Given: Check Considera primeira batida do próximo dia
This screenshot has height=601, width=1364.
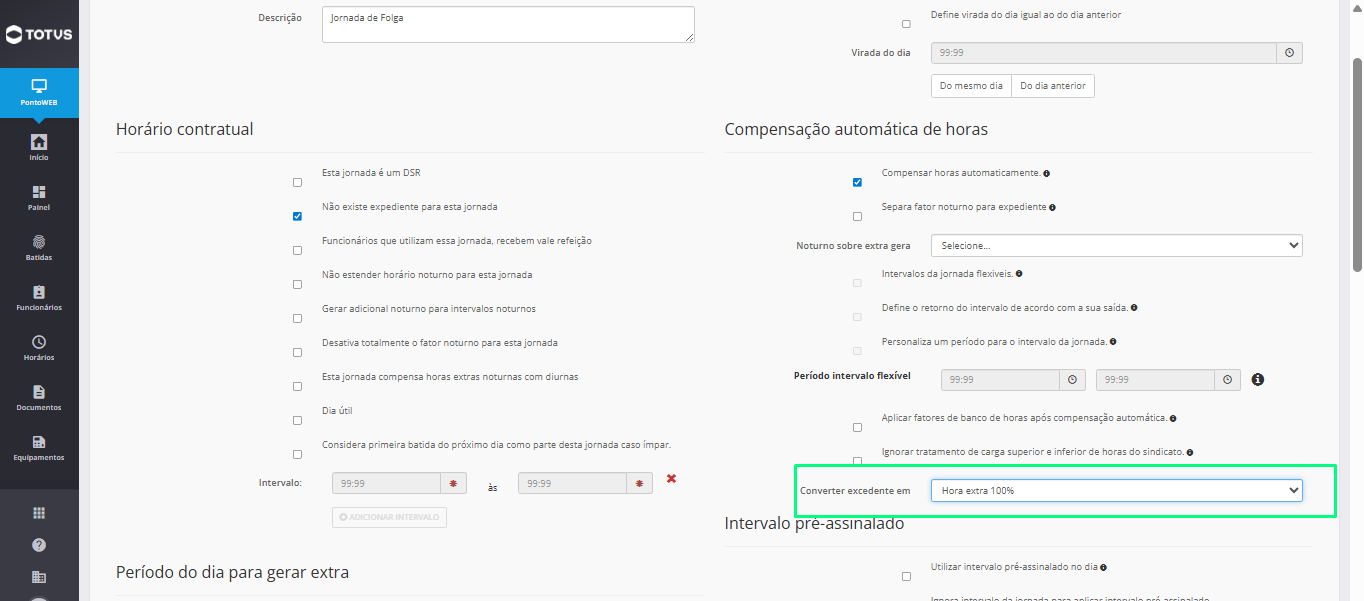Looking at the screenshot, I should (x=297, y=454).
